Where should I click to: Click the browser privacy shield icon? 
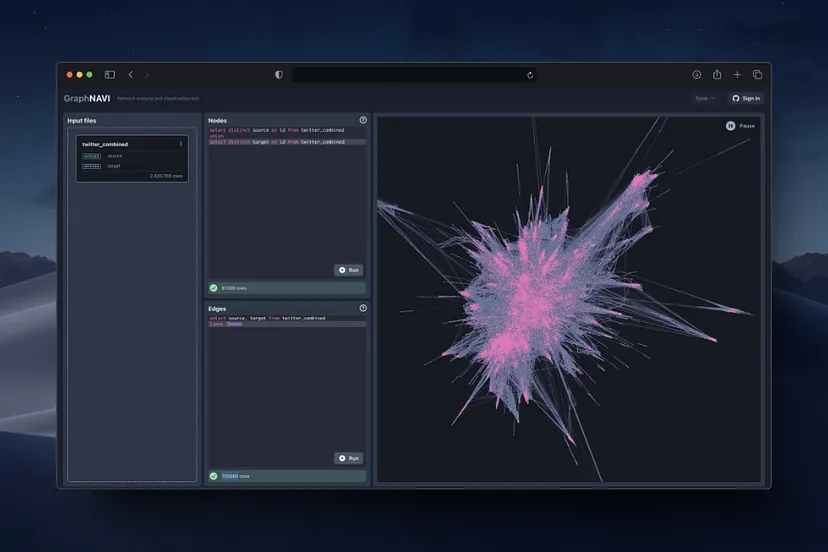tap(279, 75)
